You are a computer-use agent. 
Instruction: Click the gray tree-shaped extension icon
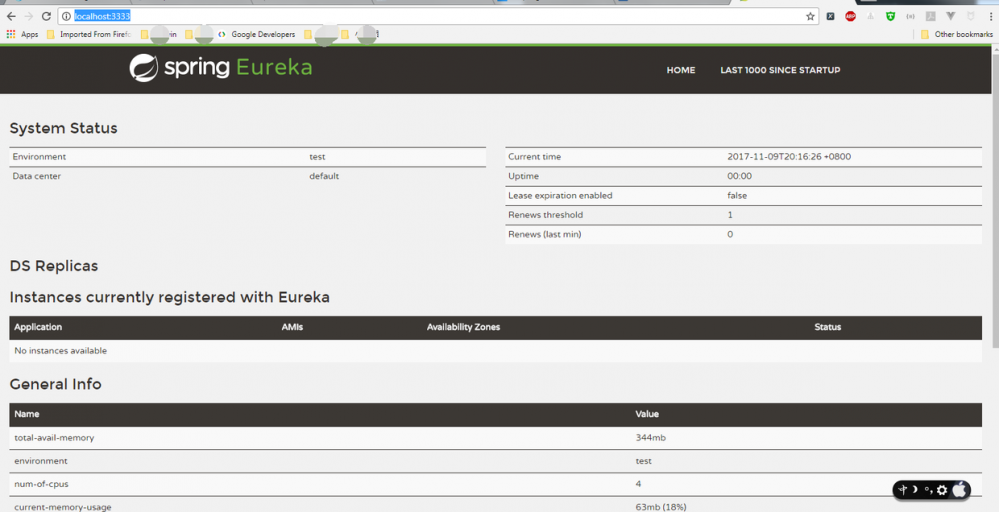coord(870,16)
